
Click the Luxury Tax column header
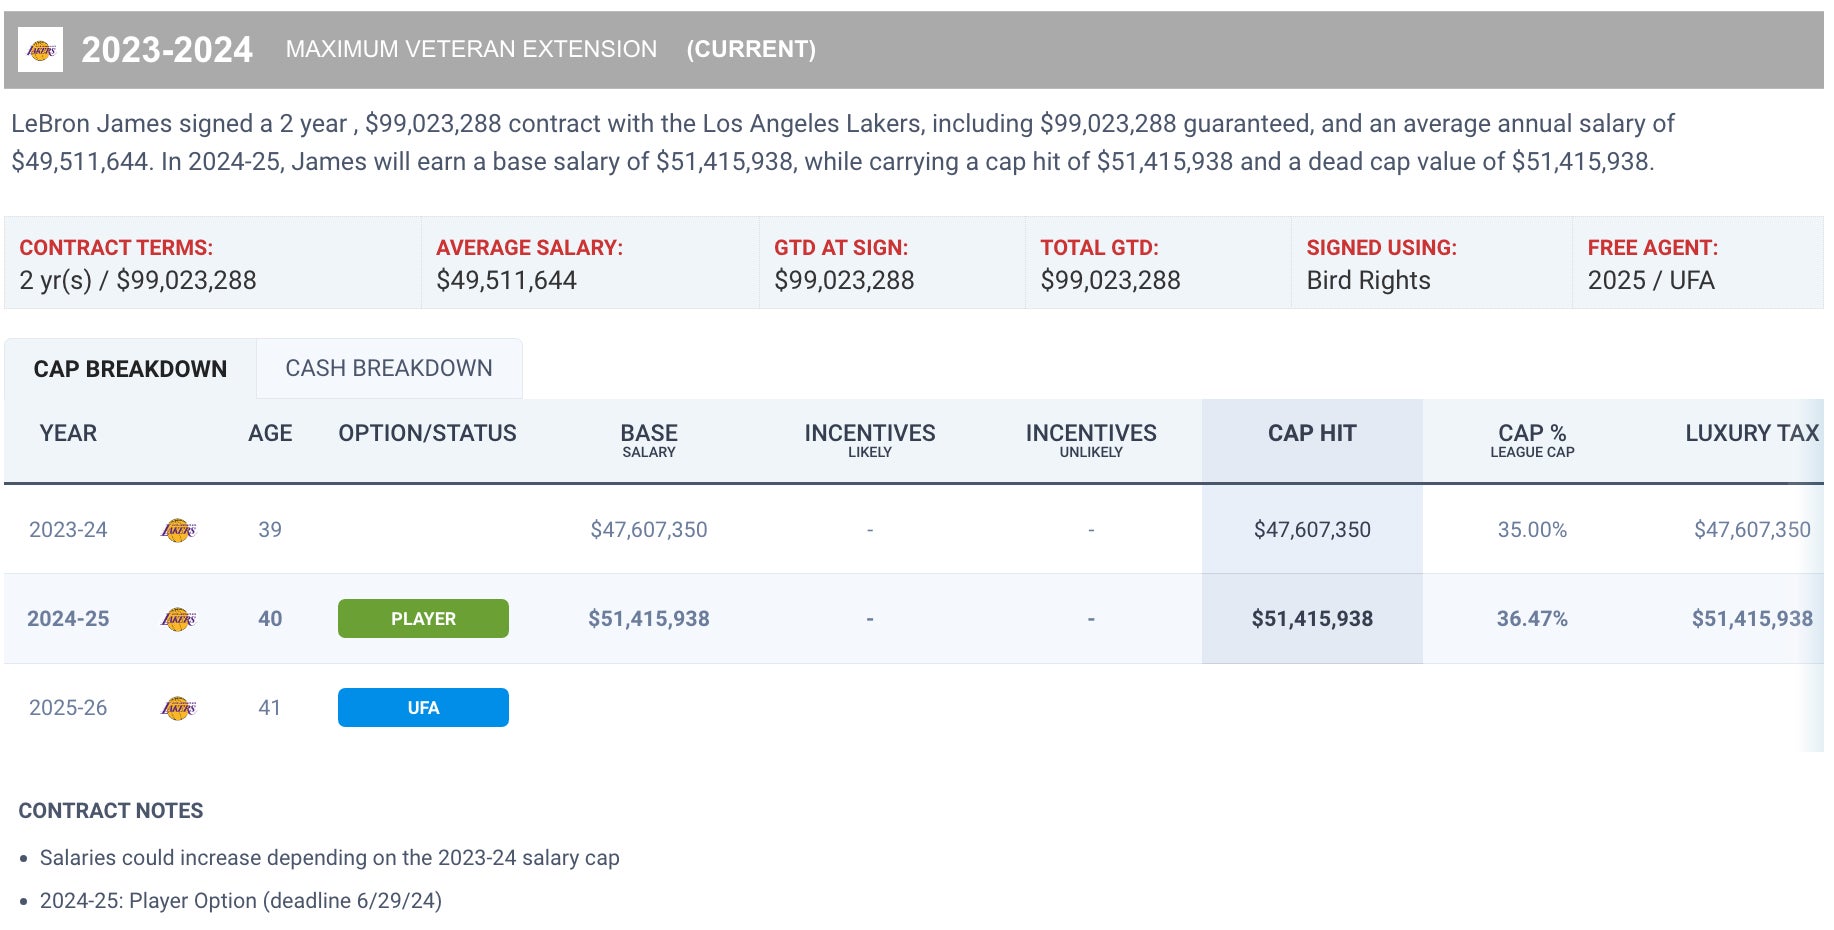[x=1751, y=433]
